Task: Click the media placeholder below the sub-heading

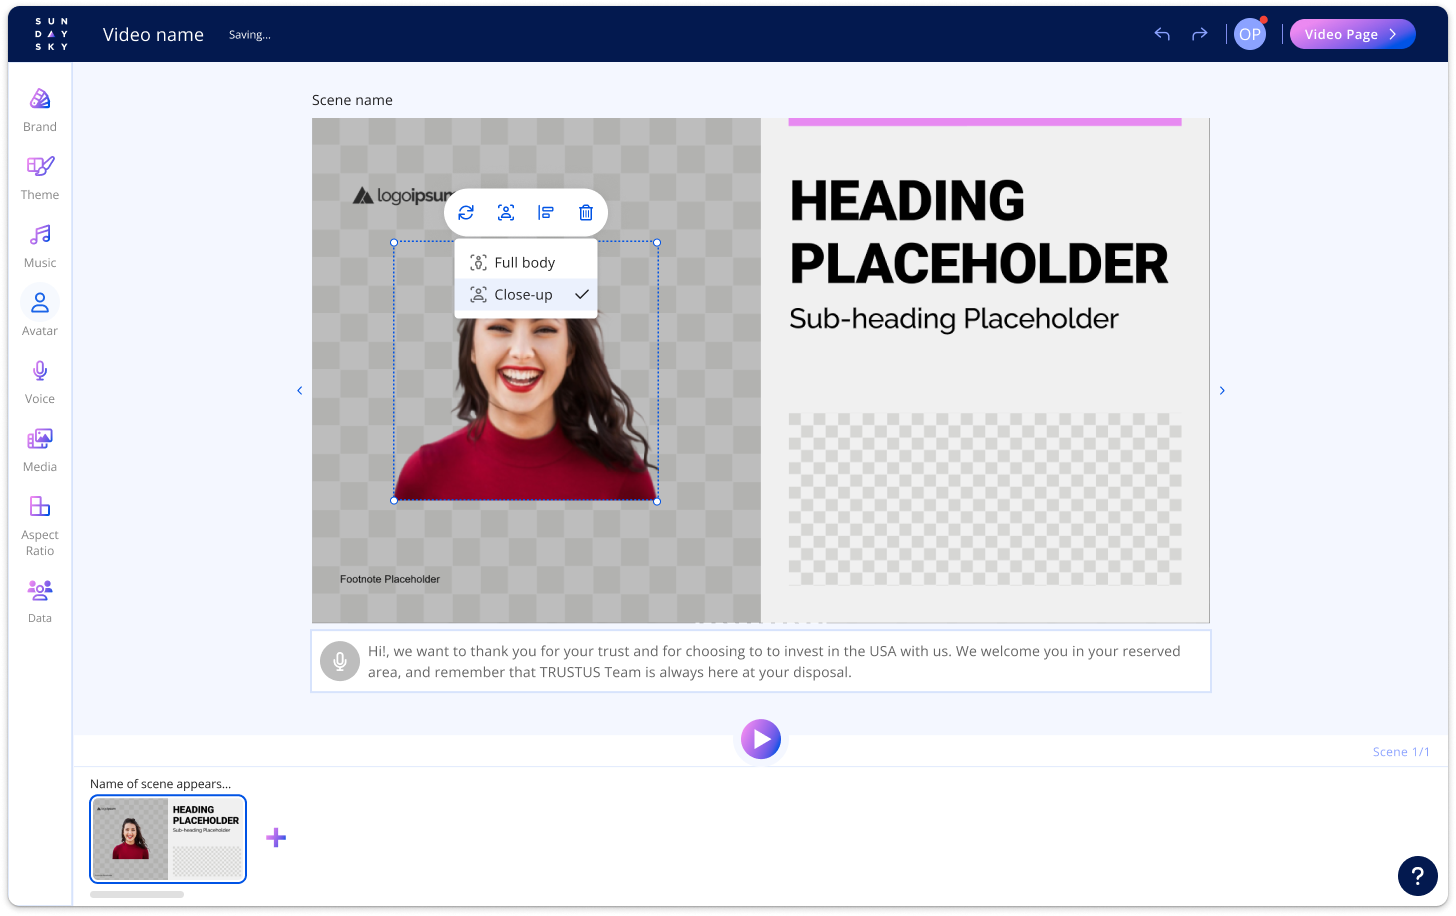Action: (985, 499)
